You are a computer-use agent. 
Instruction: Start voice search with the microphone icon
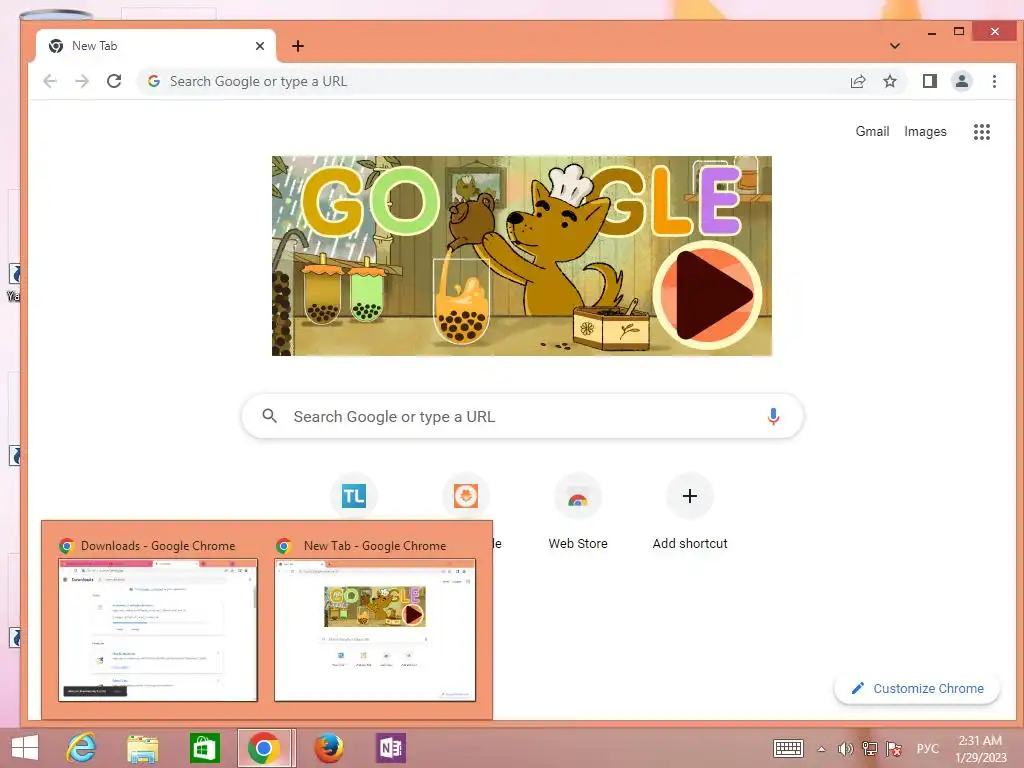[x=773, y=416]
